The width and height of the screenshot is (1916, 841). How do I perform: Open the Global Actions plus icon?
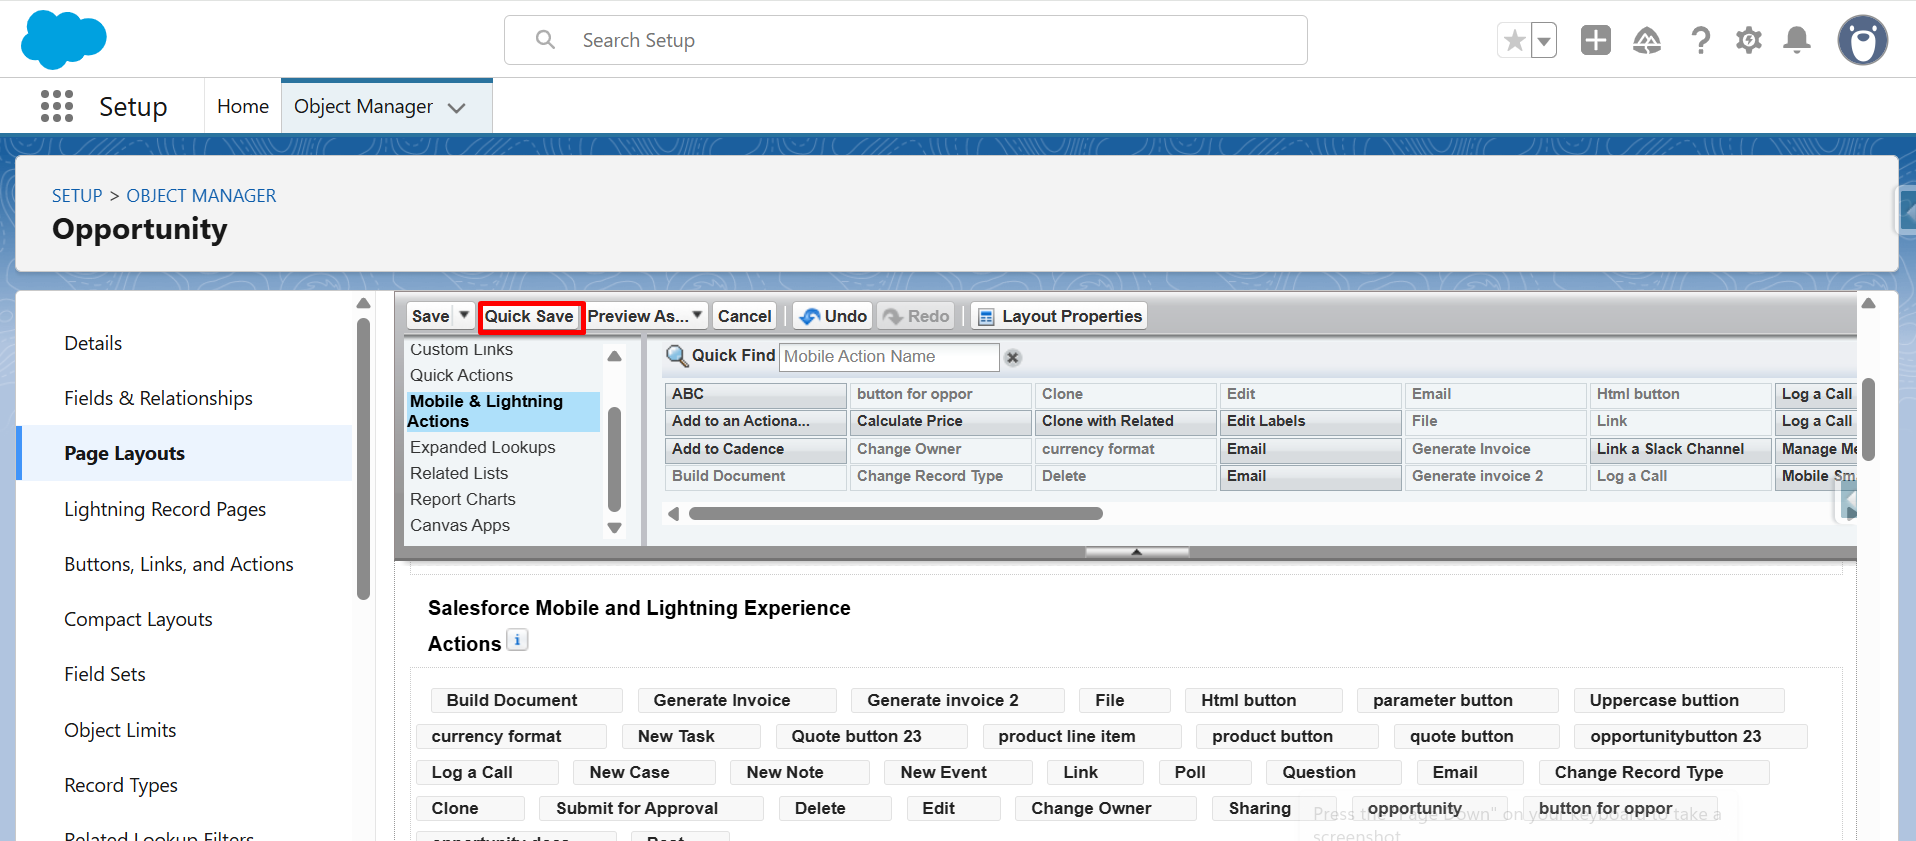pyautogui.click(x=1595, y=41)
